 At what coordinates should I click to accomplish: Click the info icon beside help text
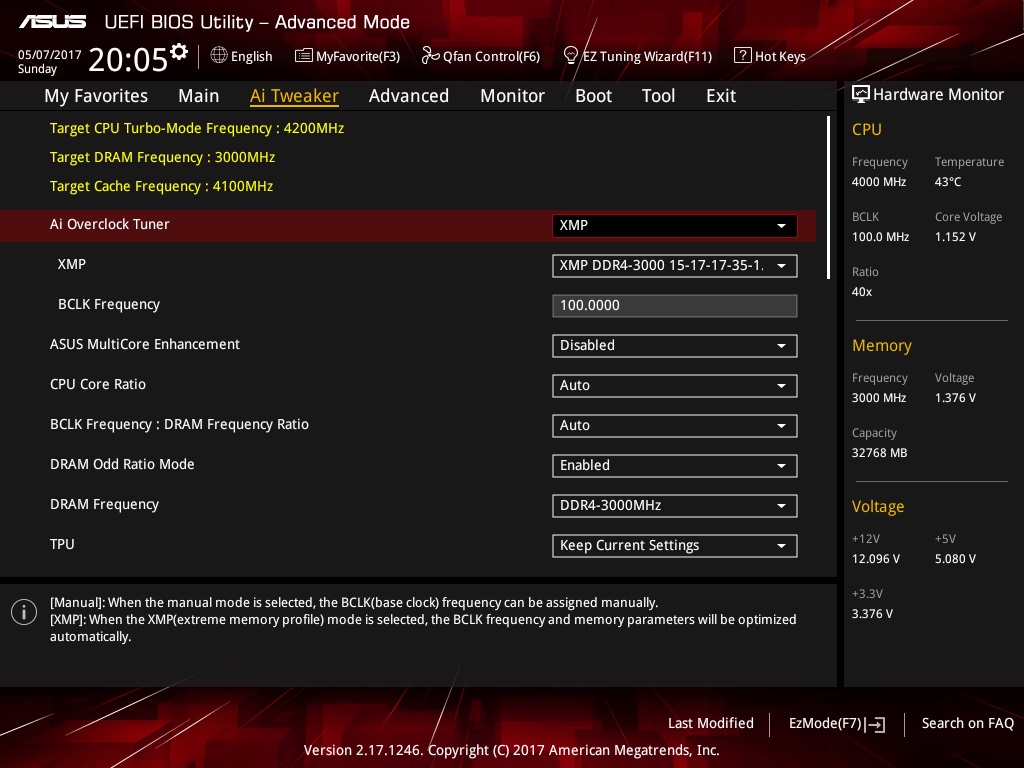click(x=24, y=612)
